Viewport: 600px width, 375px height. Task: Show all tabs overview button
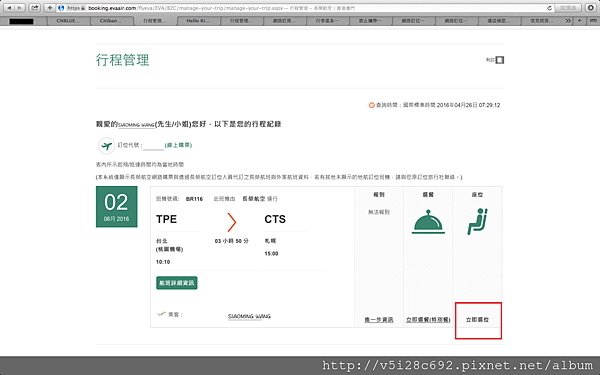pyautogui.click(x=592, y=21)
